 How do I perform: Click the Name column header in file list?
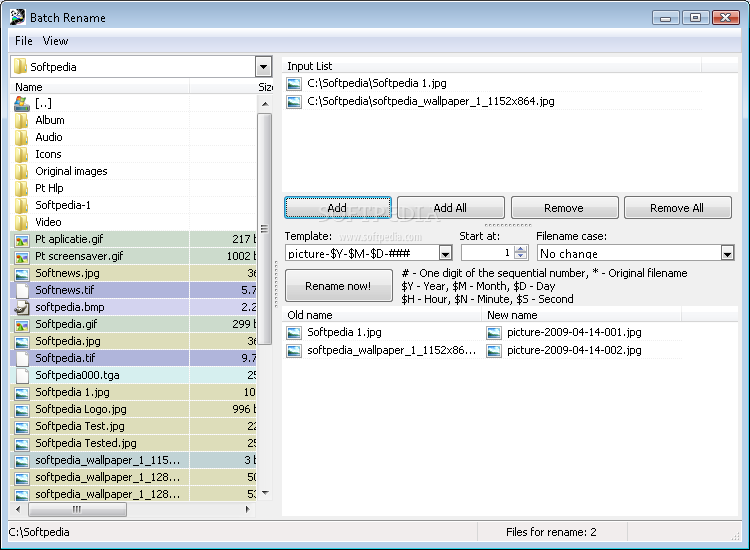point(100,87)
